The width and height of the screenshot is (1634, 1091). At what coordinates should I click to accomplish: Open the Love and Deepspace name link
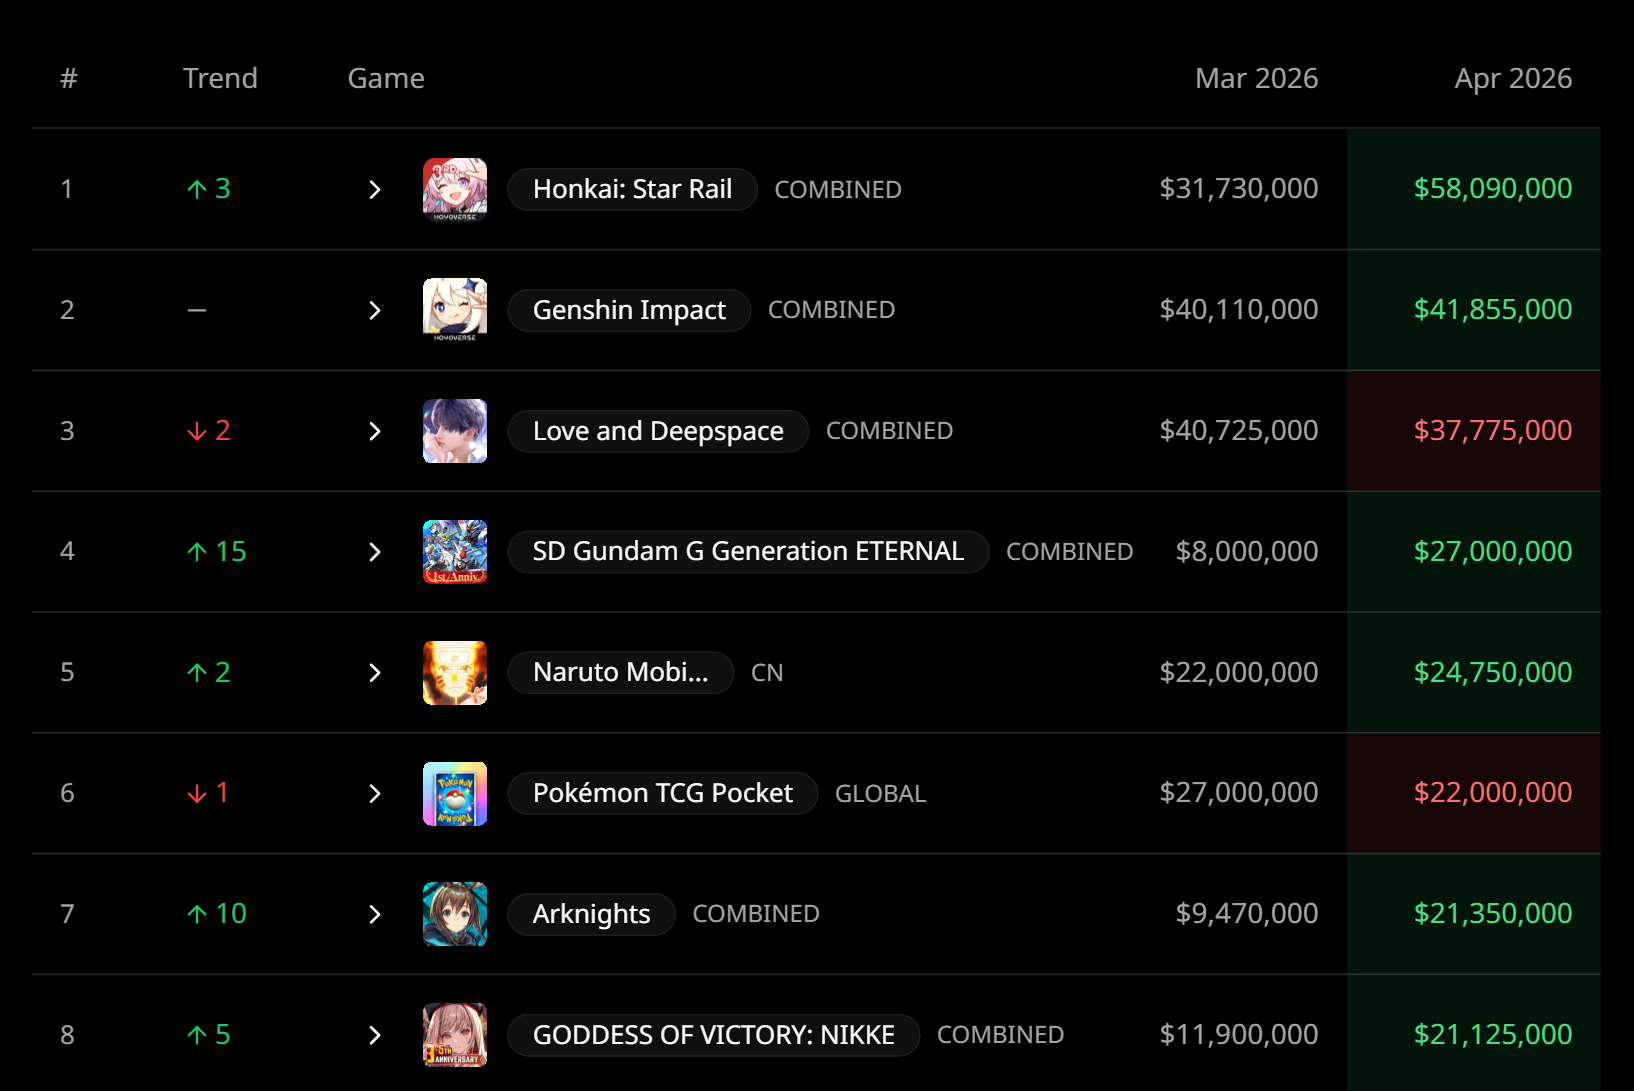[658, 431]
